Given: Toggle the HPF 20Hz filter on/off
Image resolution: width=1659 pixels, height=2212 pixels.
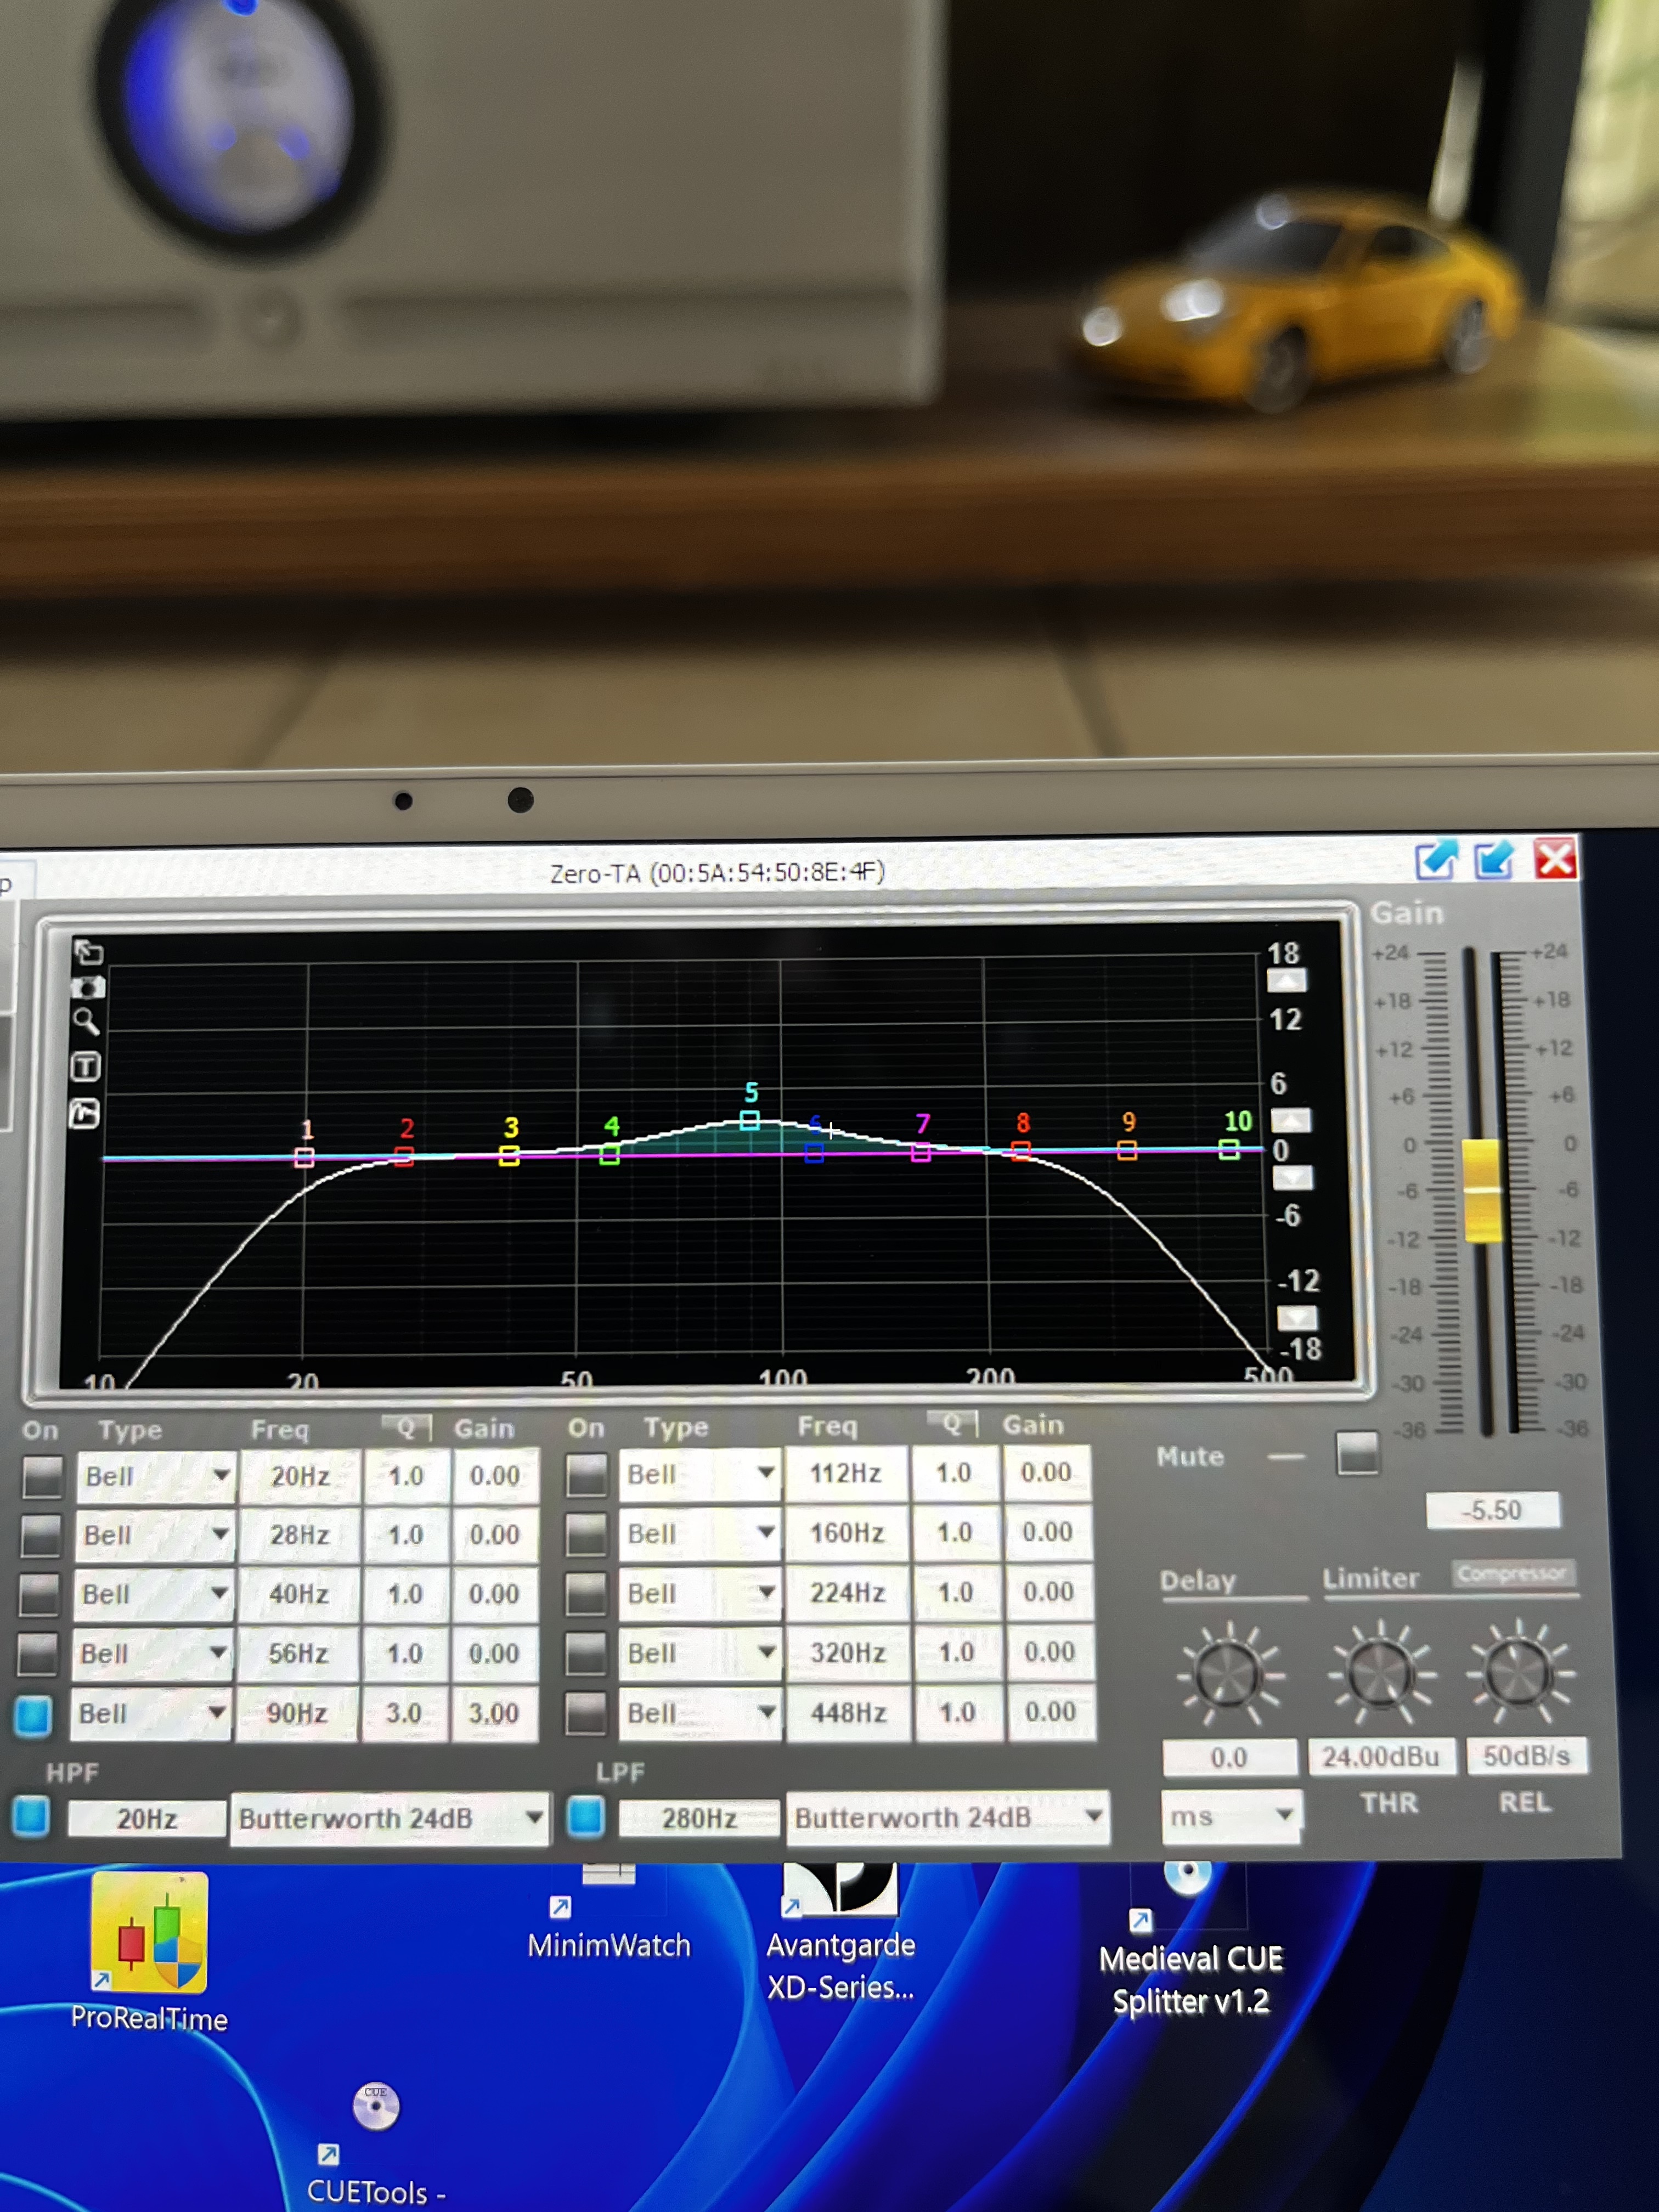Looking at the screenshot, I should tap(31, 1817).
